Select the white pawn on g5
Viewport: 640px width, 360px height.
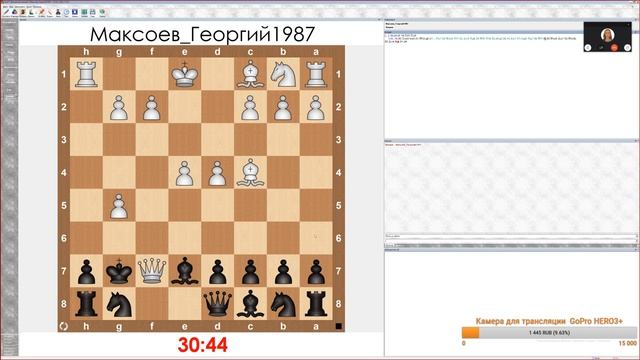[x=119, y=206]
